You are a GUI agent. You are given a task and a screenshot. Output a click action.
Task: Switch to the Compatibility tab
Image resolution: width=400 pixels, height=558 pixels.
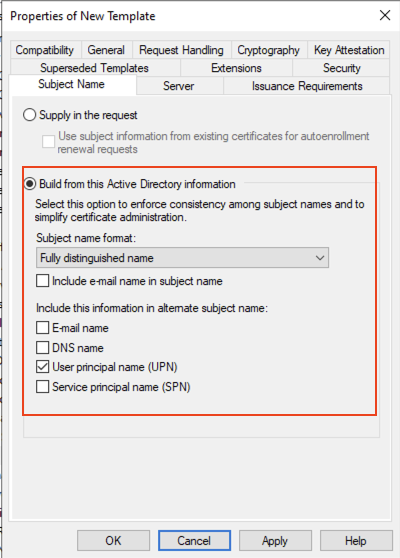(x=45, y=50)
